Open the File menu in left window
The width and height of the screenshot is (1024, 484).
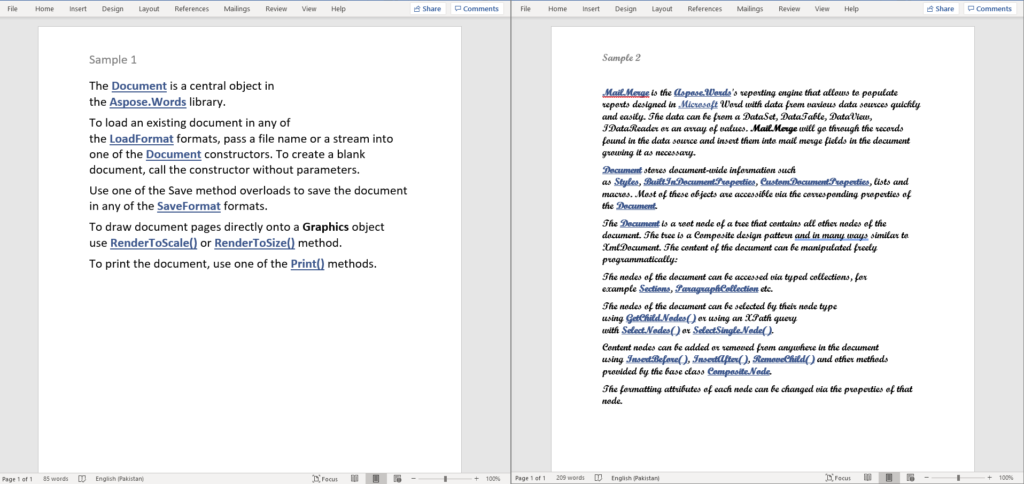(x=12, y=8)
